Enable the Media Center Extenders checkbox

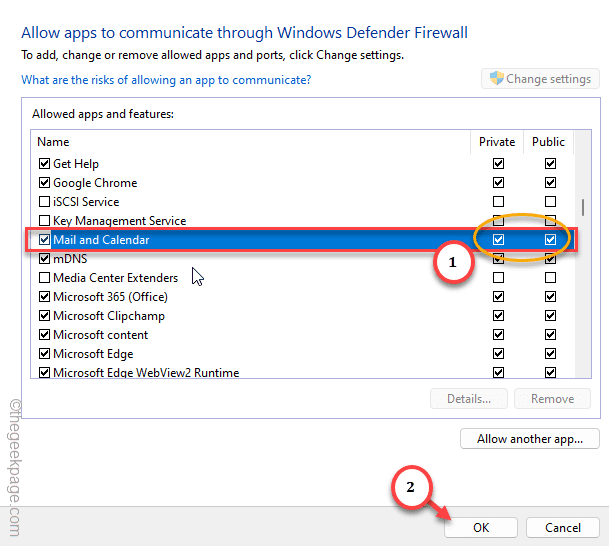click(x=44, y=278)
